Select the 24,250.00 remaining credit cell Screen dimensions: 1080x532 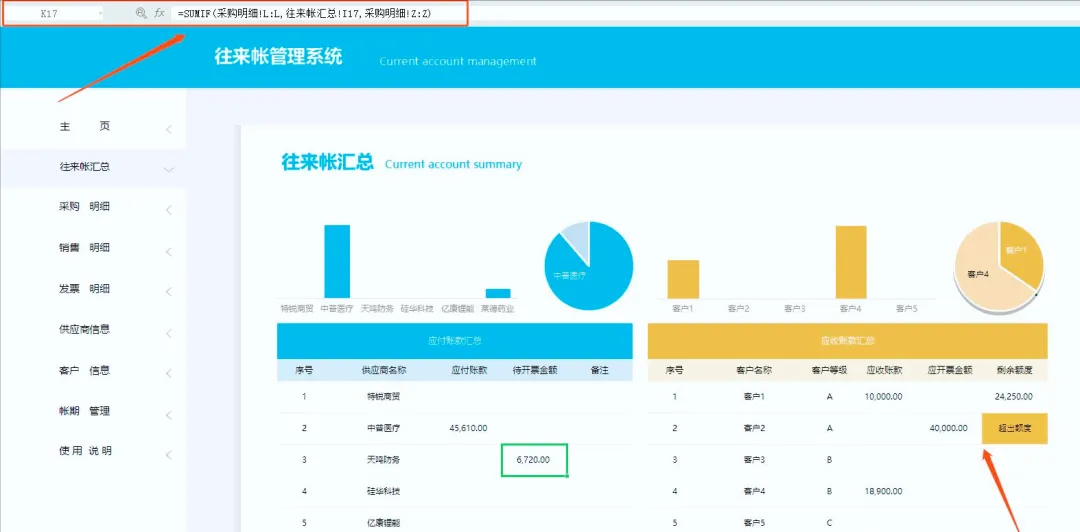(x=1014, y=396)
